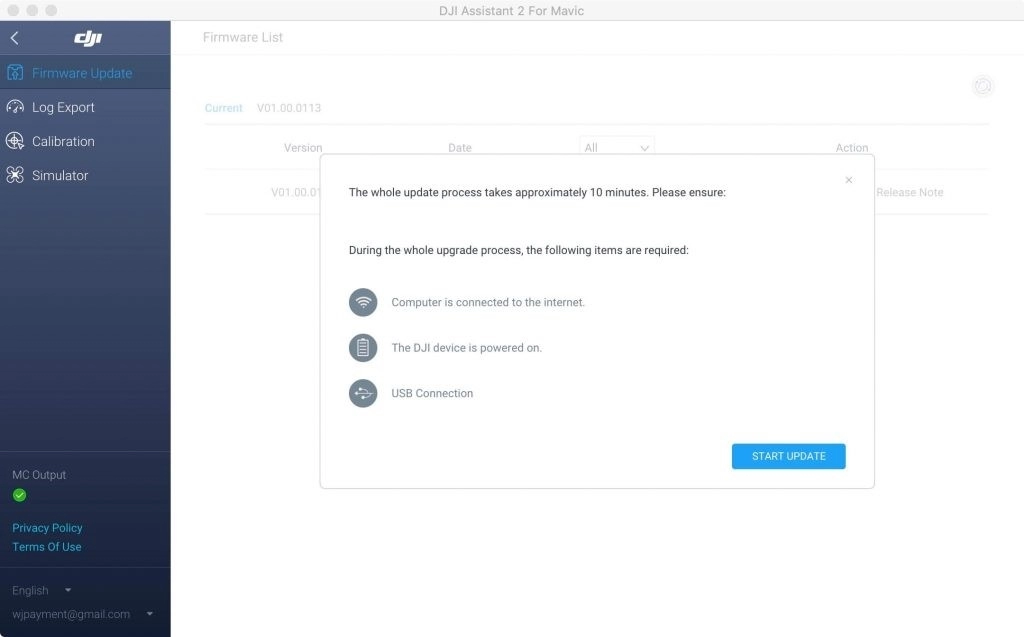The image size is (1024, 637).
Task: Click the Version column header
Action: click(x=303, y=148)
